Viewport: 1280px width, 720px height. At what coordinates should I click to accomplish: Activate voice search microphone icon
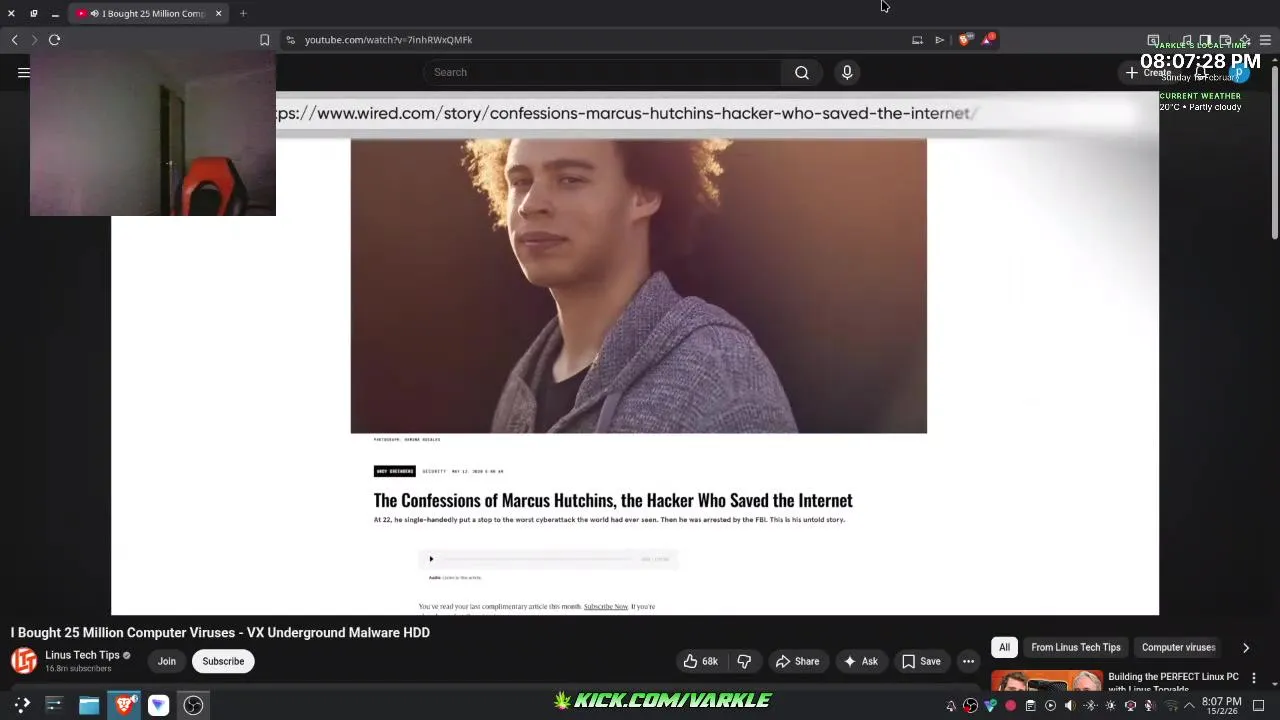click(x=847, y=72)
